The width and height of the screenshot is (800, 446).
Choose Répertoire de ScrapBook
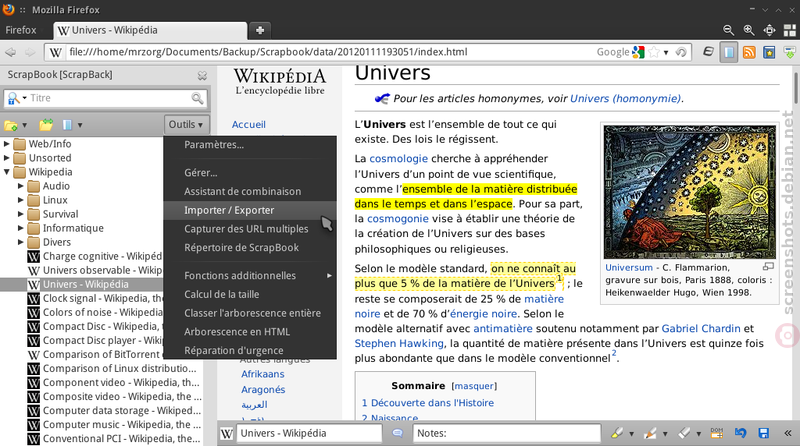pyautogui.click(x=250, y=248)
